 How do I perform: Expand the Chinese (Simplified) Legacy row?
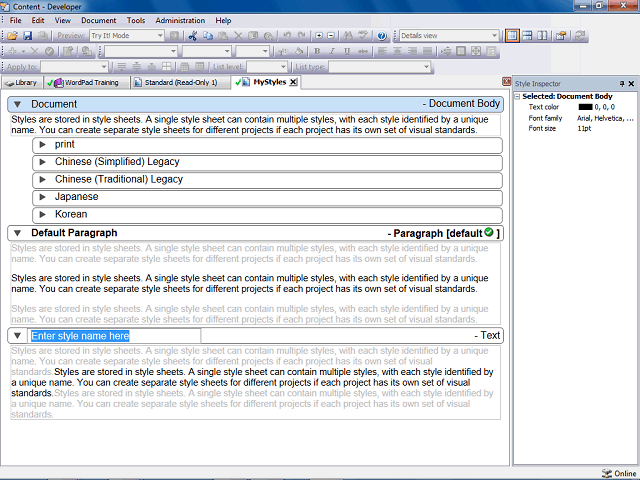click(42, 162)
